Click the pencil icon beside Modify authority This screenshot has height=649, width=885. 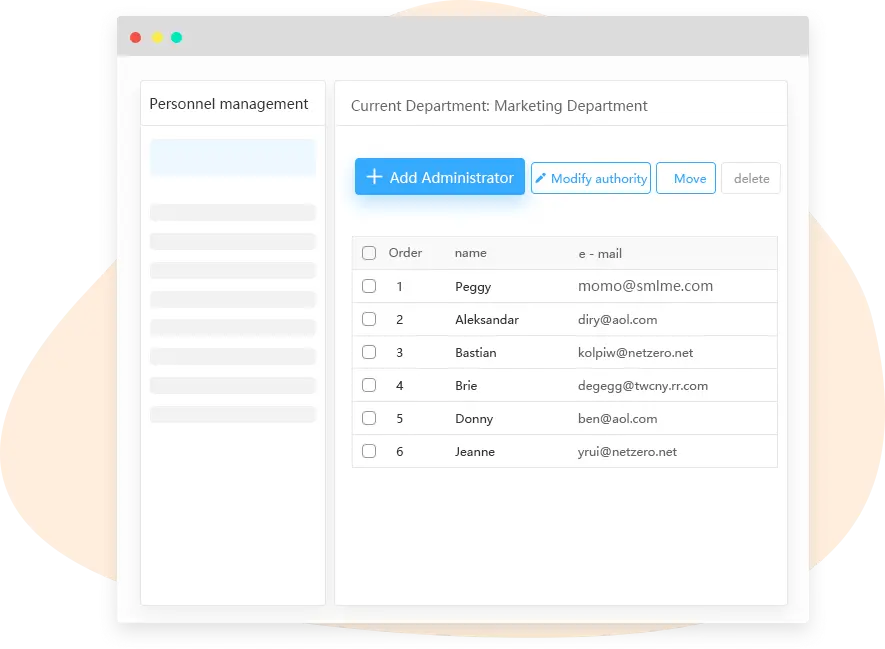point(541,178)
